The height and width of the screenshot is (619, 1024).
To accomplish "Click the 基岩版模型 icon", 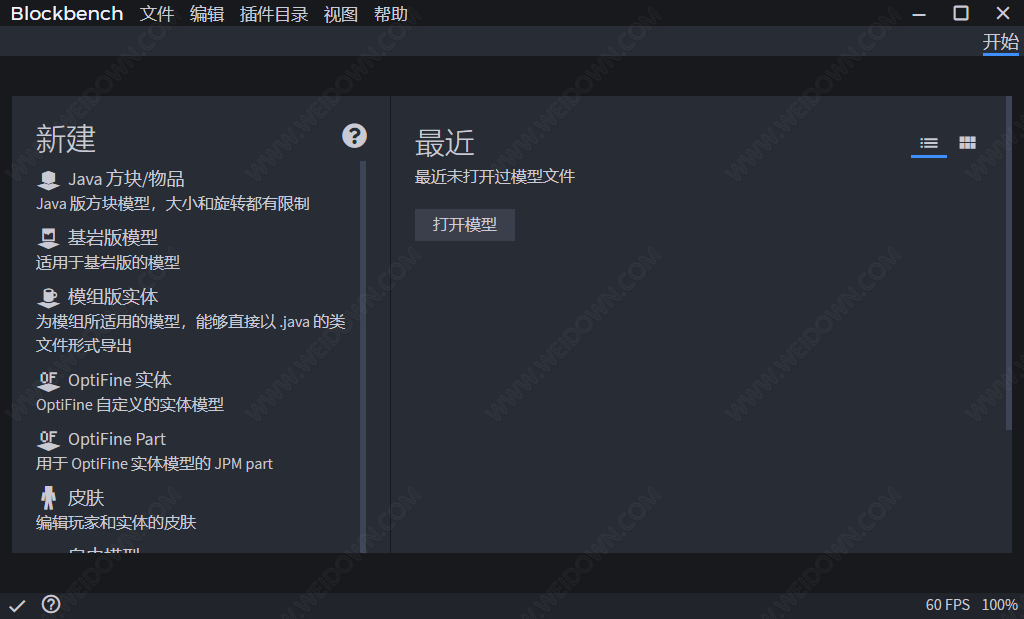I will tap(48, 238).
